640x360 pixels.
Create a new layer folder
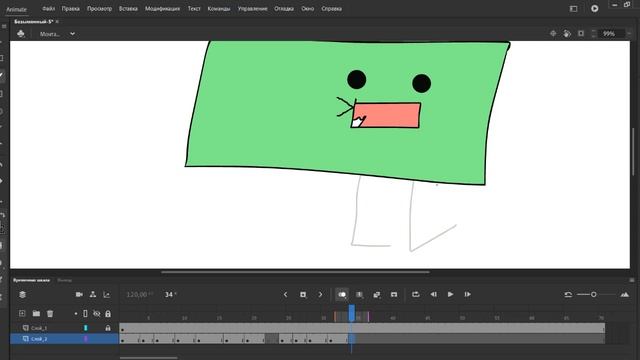click(36, 313)
